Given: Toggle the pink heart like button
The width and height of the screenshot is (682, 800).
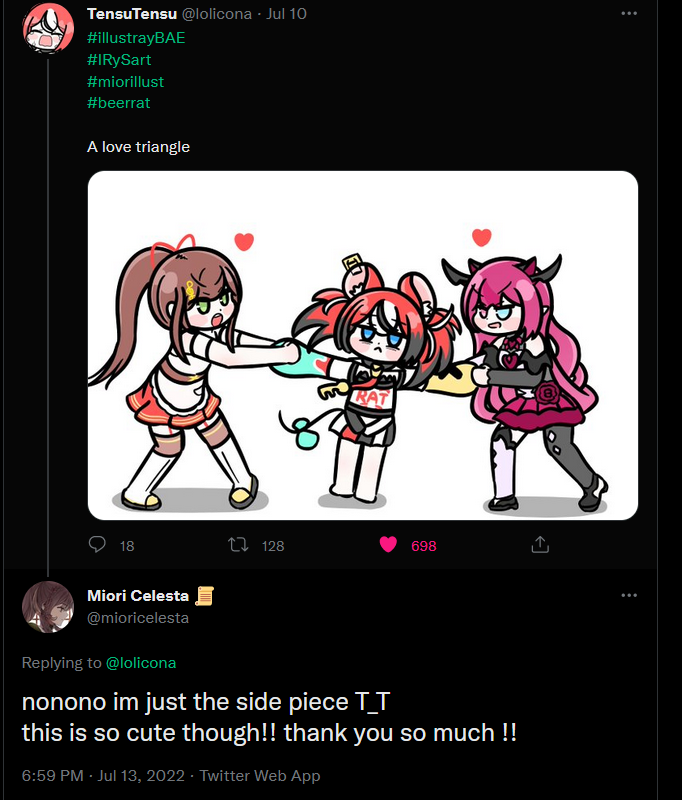Looking at the screenshot, I should [x=387, y=545].
